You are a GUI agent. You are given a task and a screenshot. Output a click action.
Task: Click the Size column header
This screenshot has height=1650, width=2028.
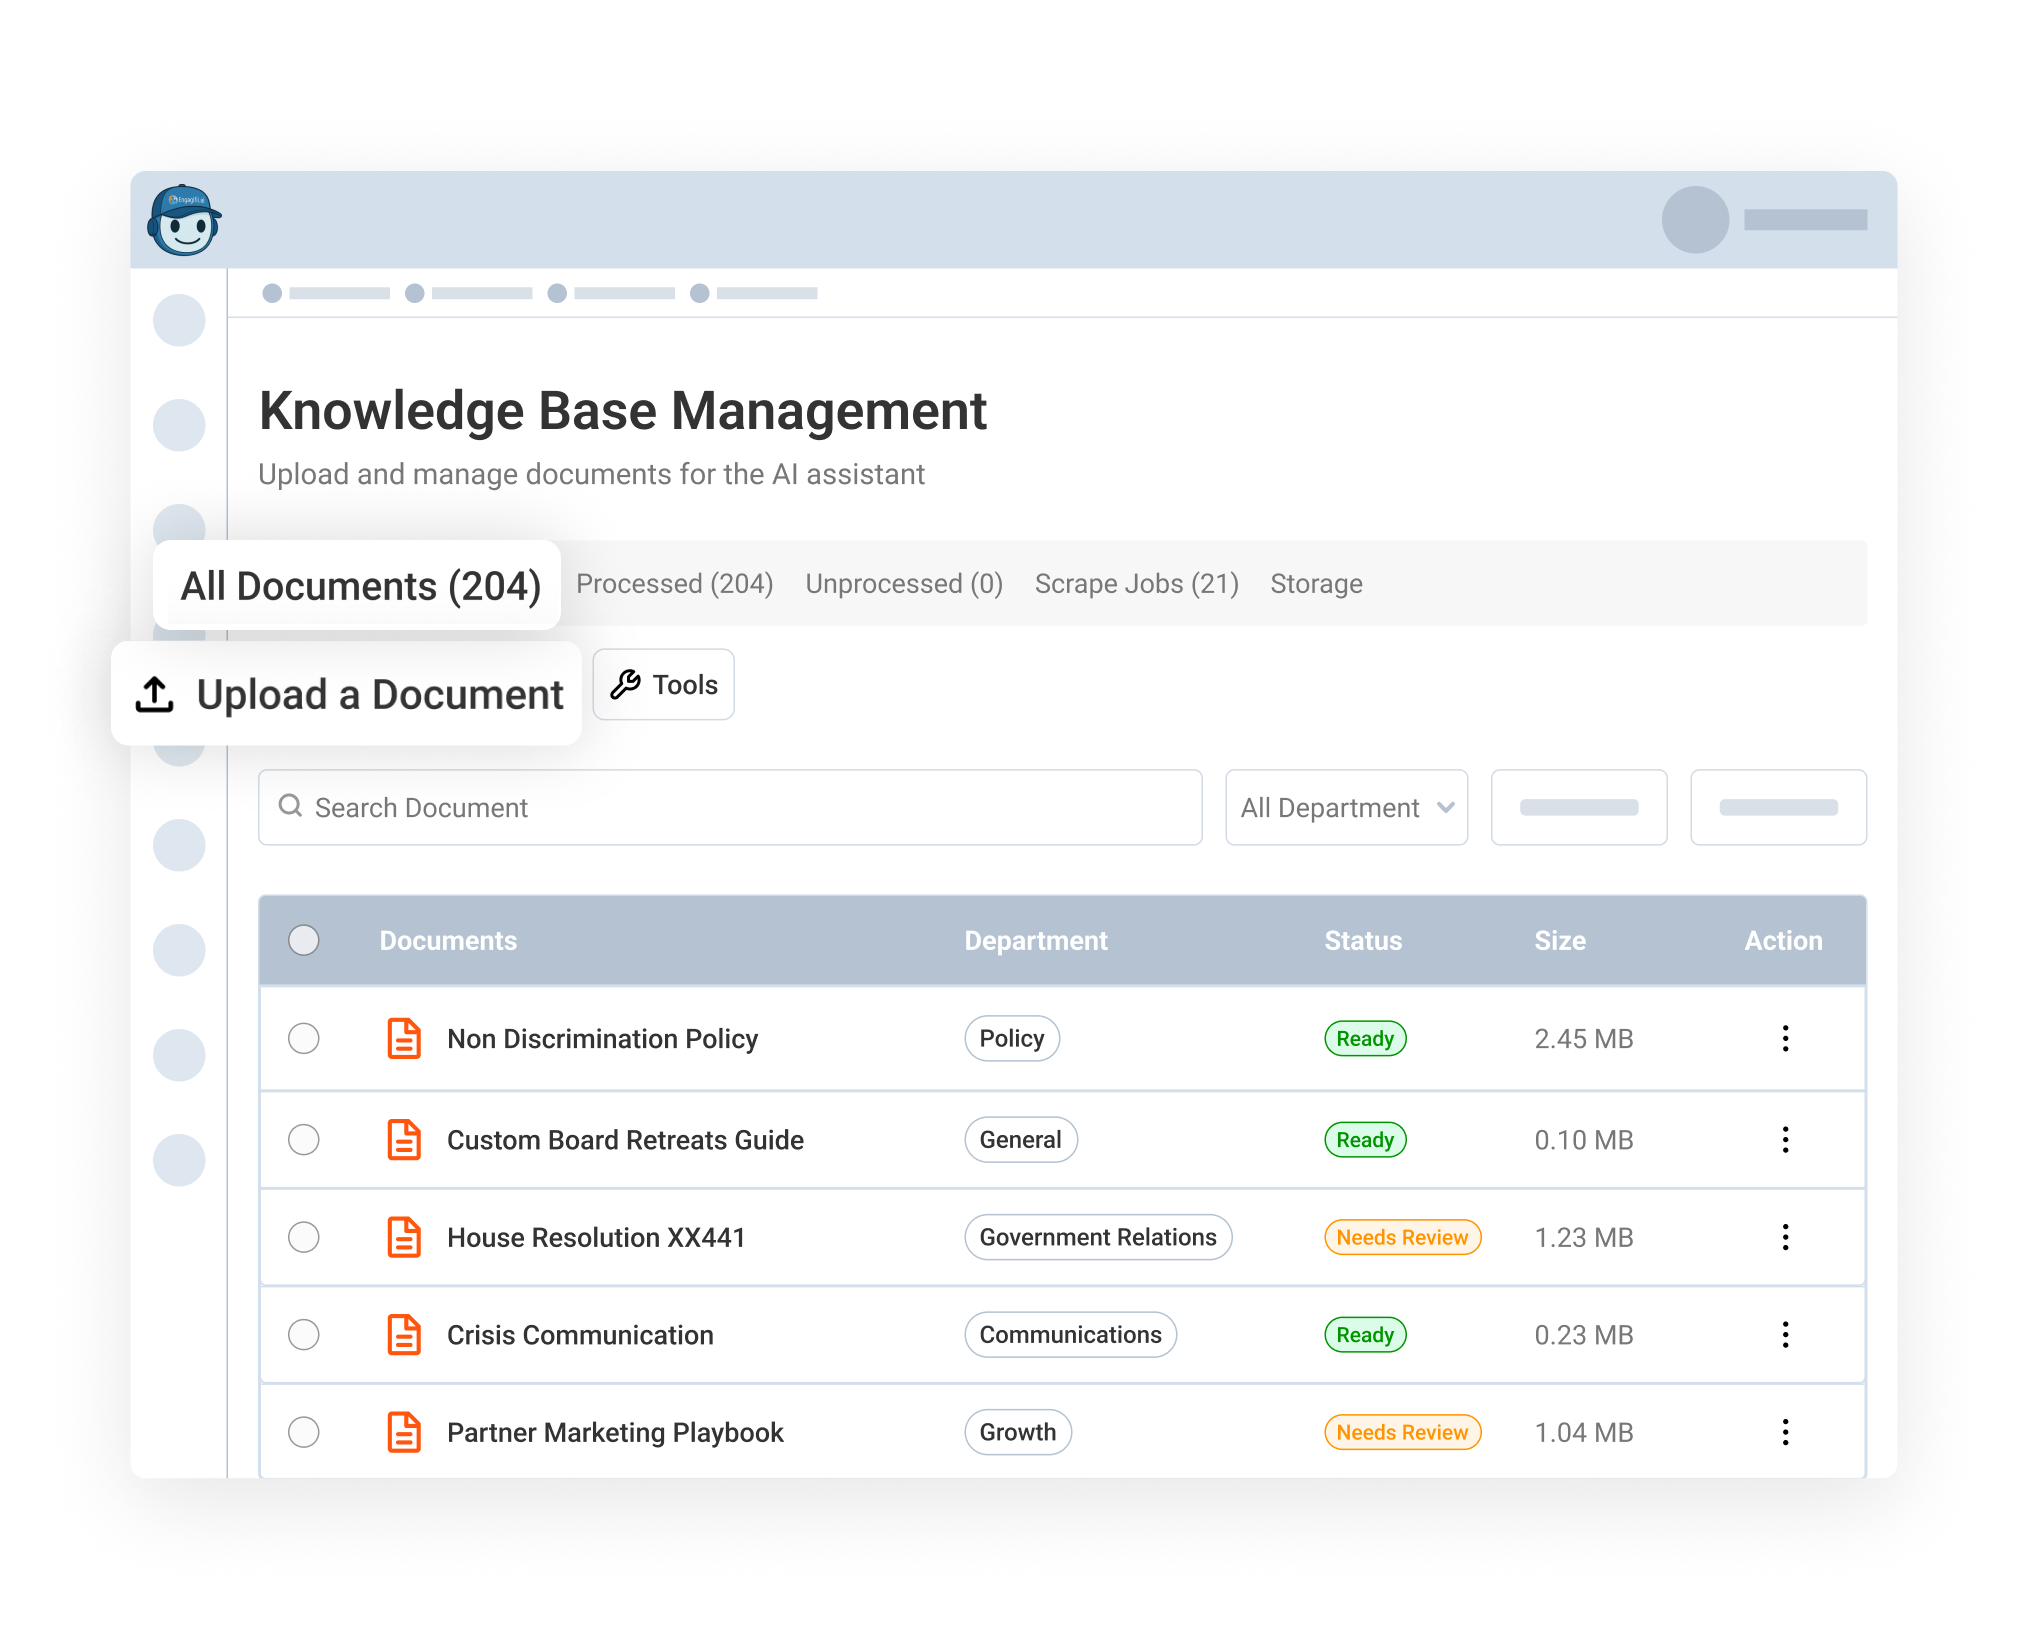point(1560,940)
